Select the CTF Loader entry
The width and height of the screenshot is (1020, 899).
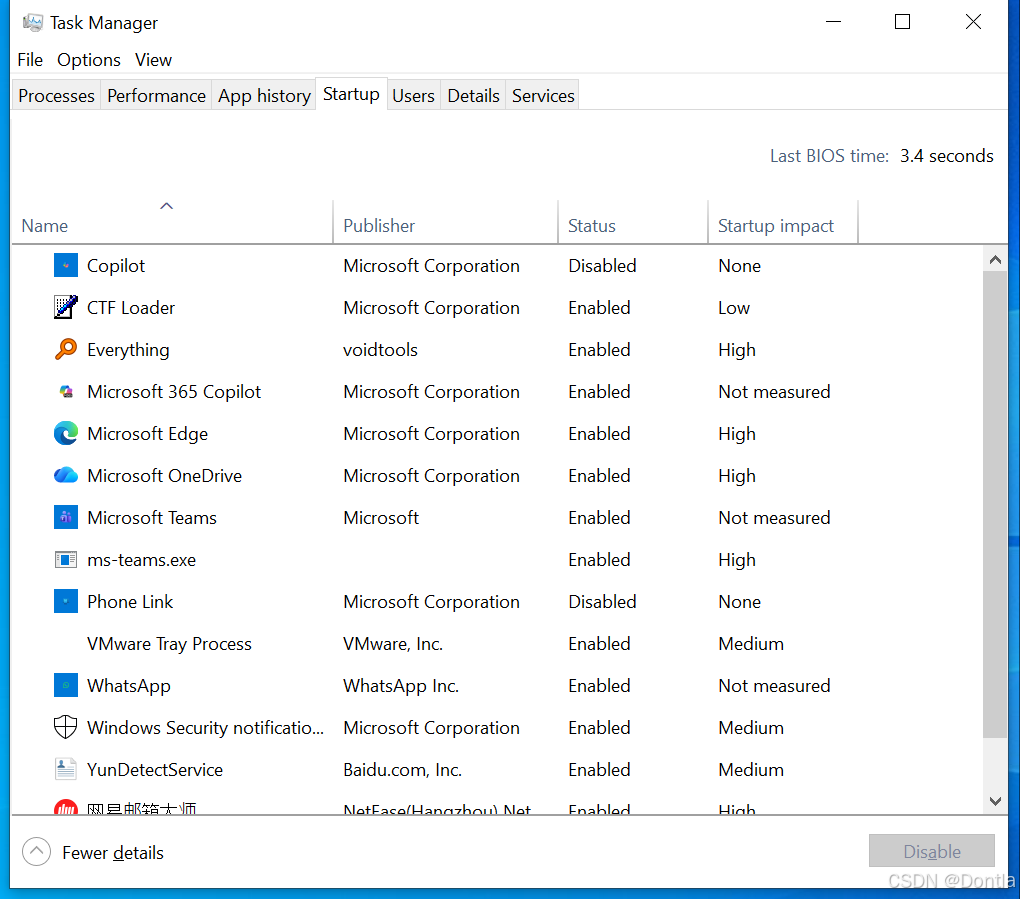131,308
